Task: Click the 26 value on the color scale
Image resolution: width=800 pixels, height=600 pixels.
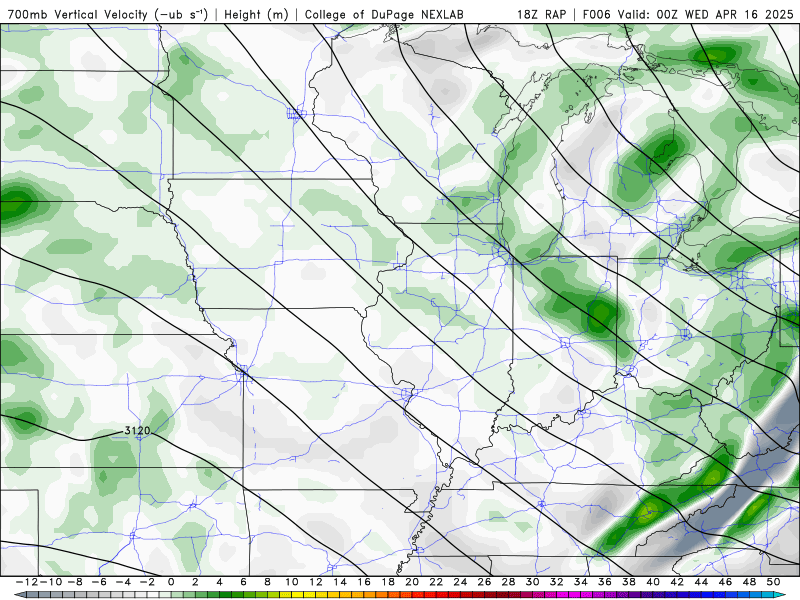Action: tap(484, 582)
